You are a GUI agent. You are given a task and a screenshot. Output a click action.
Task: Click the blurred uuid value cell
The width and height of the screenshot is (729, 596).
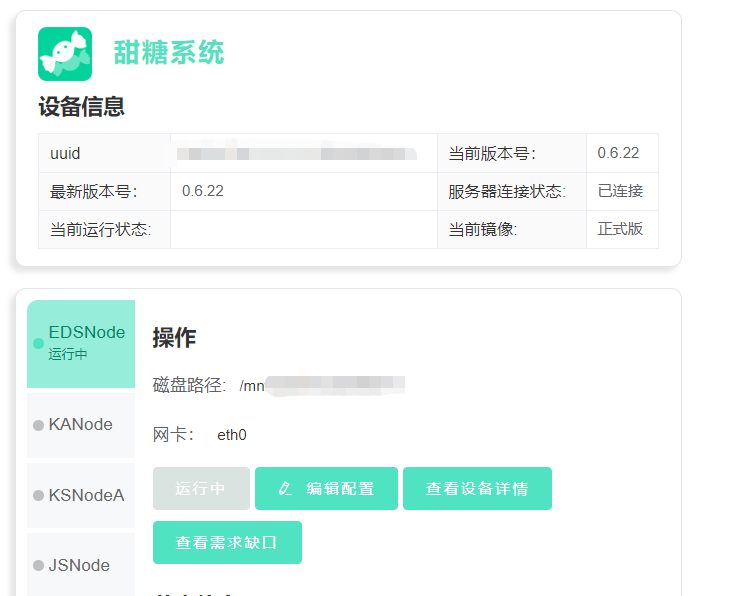pos(296,154)
